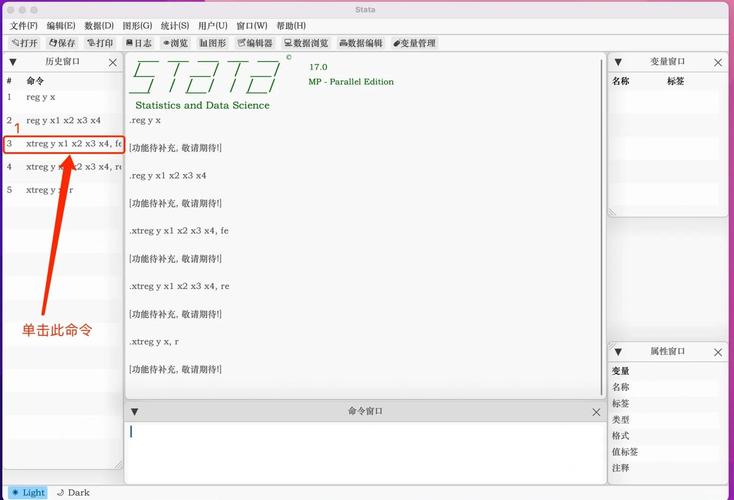Screen dimensions: 734x500
Task: Click the 名称 column header in 变量窗口
Action: [x=621, y=81]
